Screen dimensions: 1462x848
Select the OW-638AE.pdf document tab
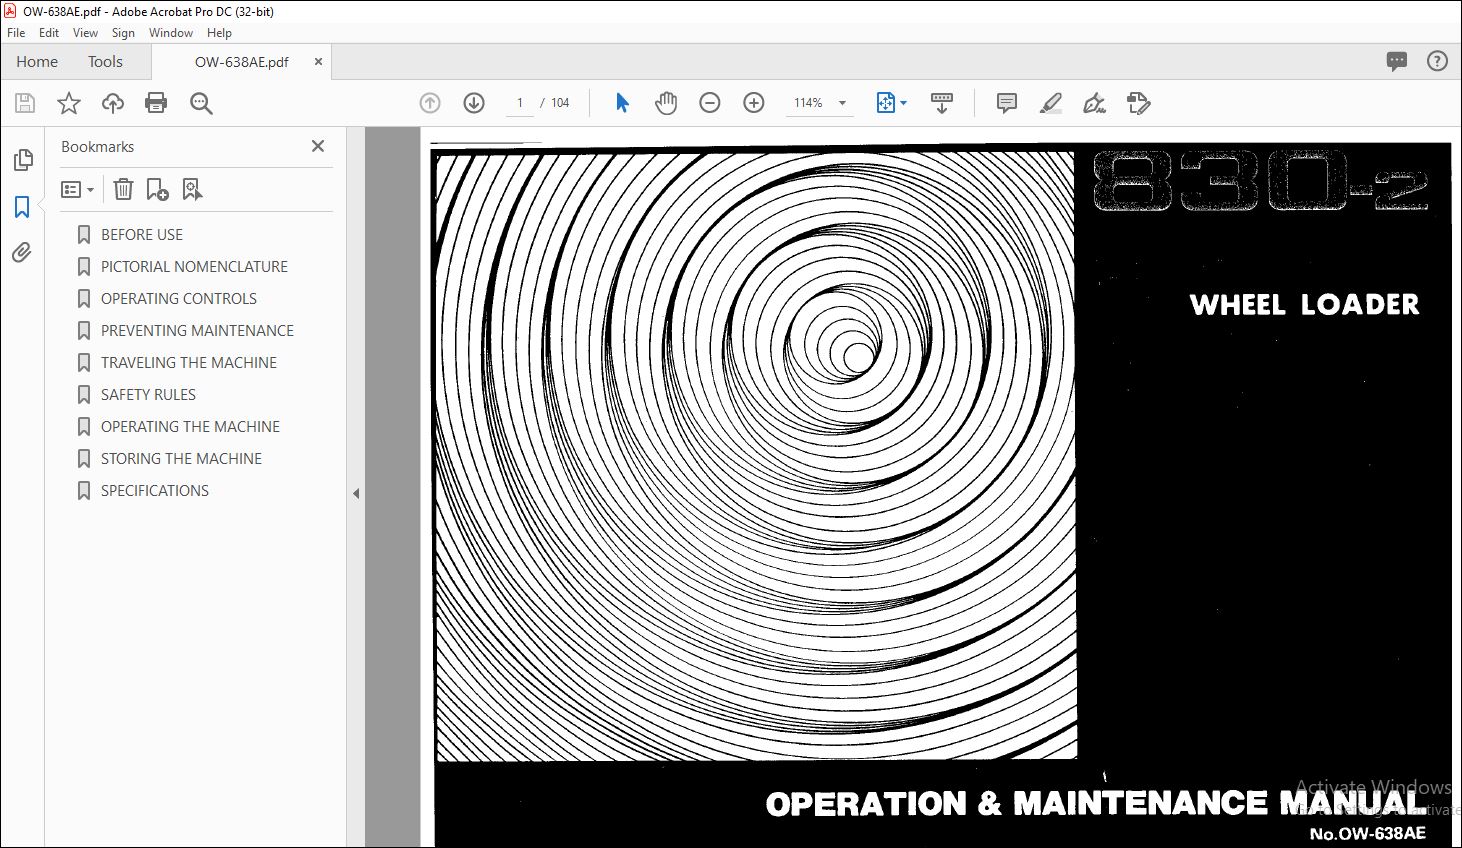pos(241,62)
